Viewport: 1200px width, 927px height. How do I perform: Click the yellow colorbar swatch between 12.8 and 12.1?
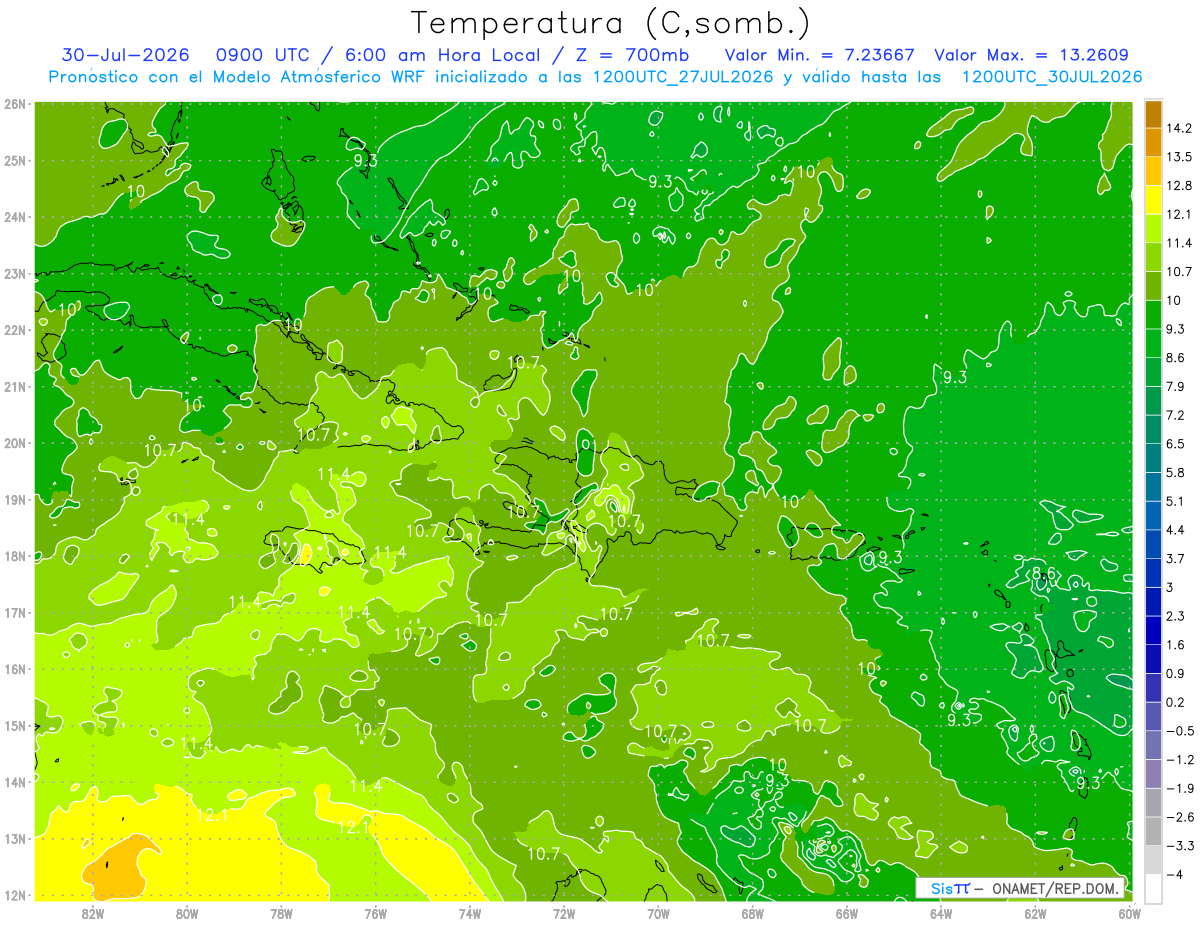1153,199
